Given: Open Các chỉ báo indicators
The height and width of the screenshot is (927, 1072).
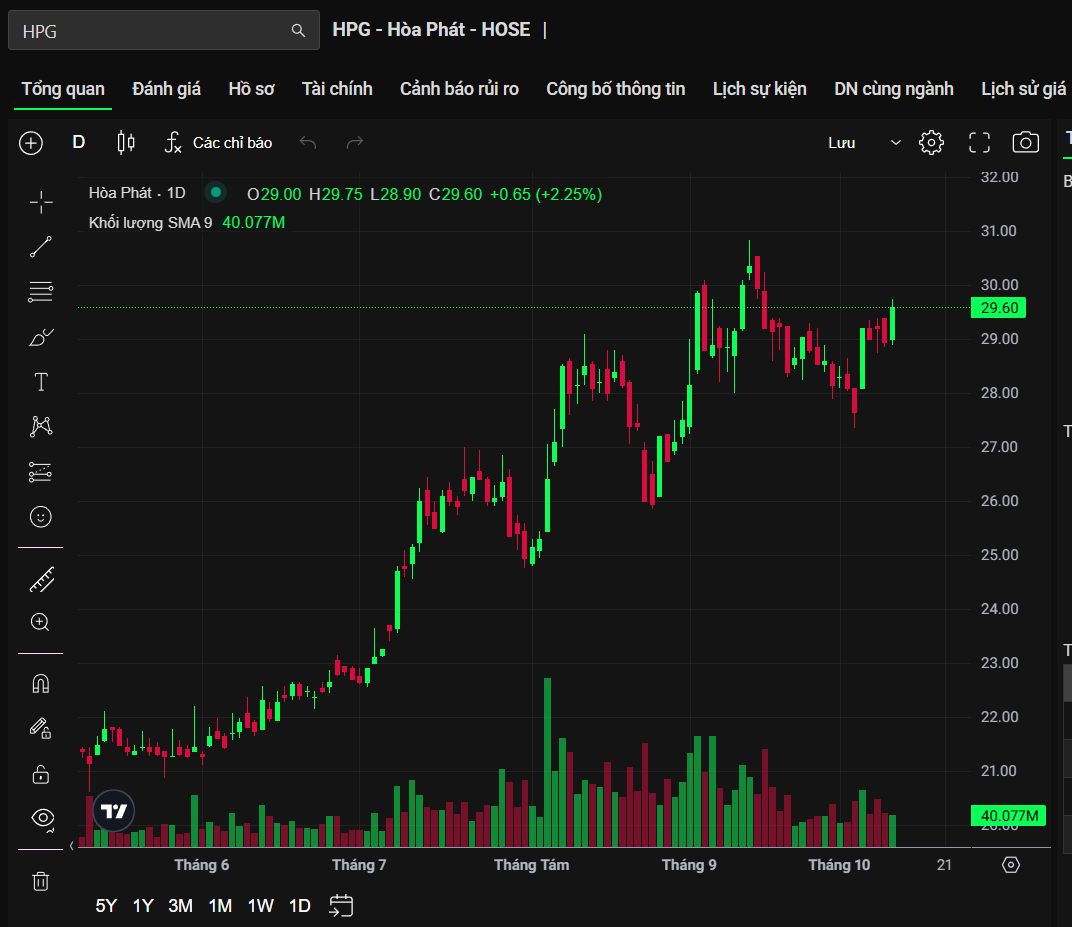Looking at the screenshot, I should point(219,143).
